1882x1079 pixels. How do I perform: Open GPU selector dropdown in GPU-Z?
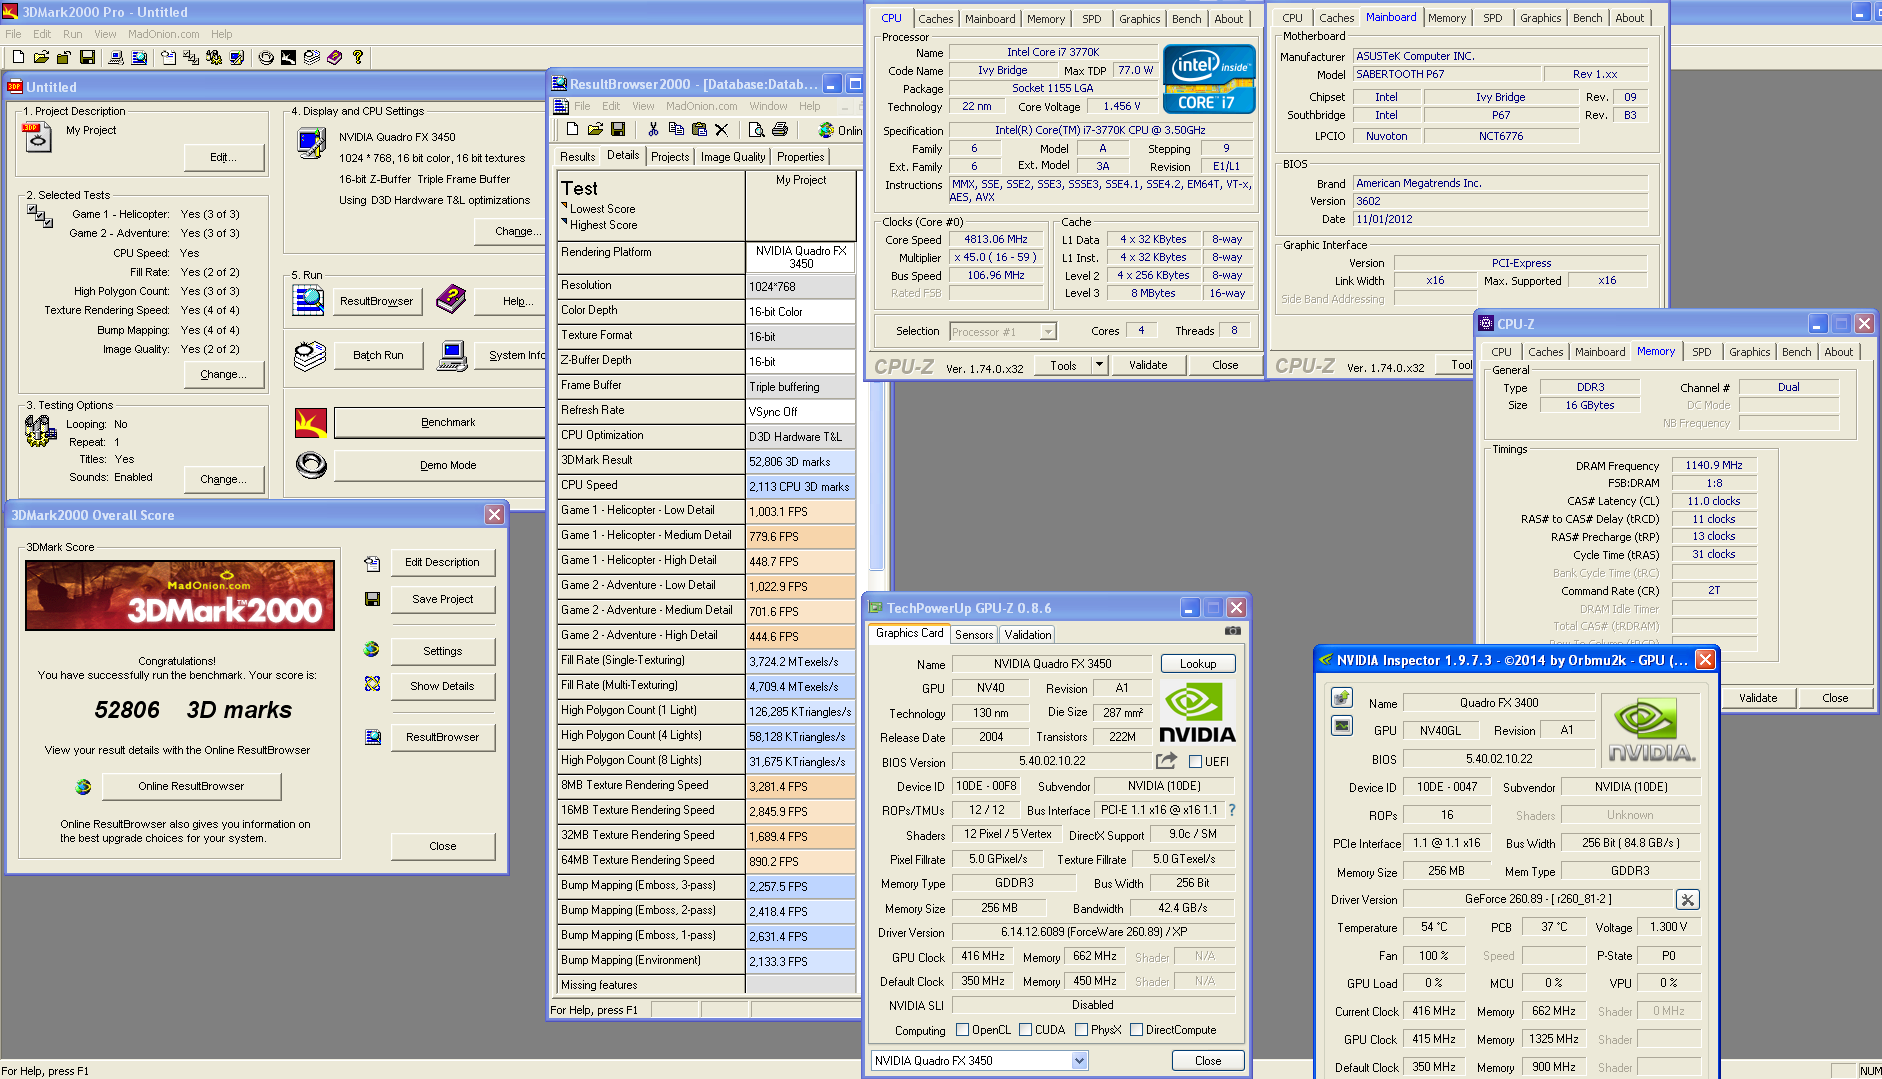click(1079, 1060)
